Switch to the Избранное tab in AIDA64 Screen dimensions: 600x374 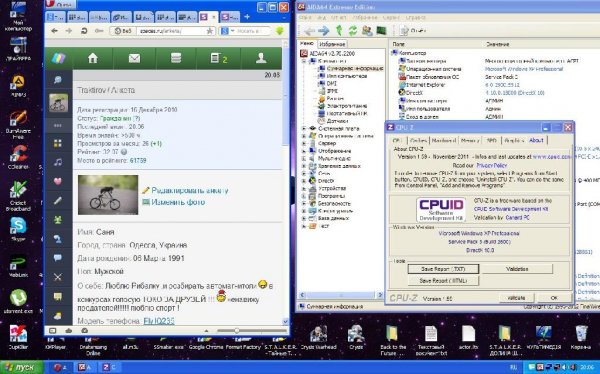[332, 44]
